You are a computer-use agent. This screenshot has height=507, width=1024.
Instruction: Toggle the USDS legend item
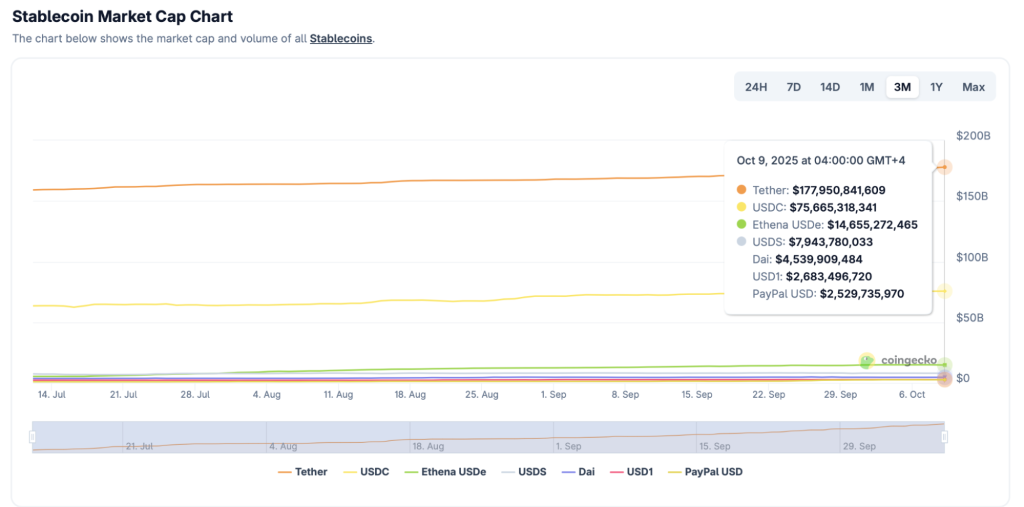pyautogui.click(x=523, y=472)
